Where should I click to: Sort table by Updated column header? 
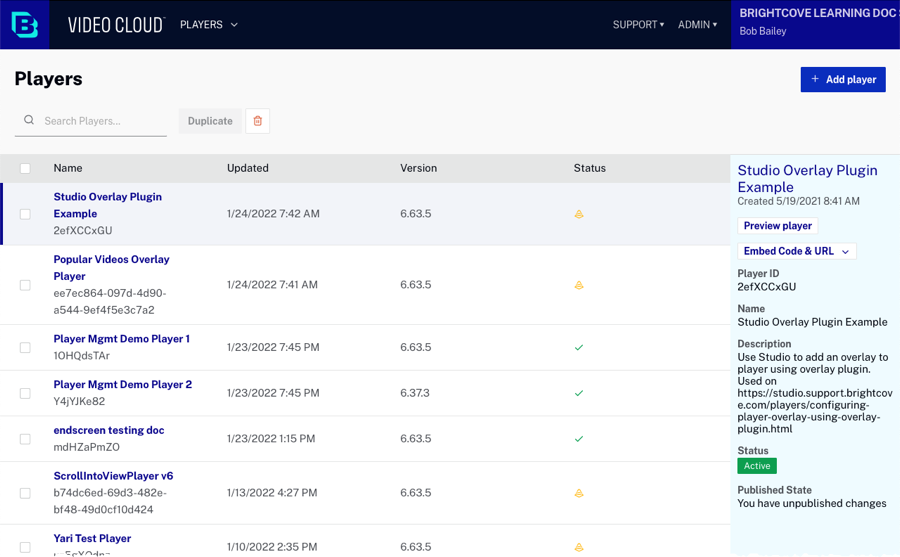pos(247,168)
